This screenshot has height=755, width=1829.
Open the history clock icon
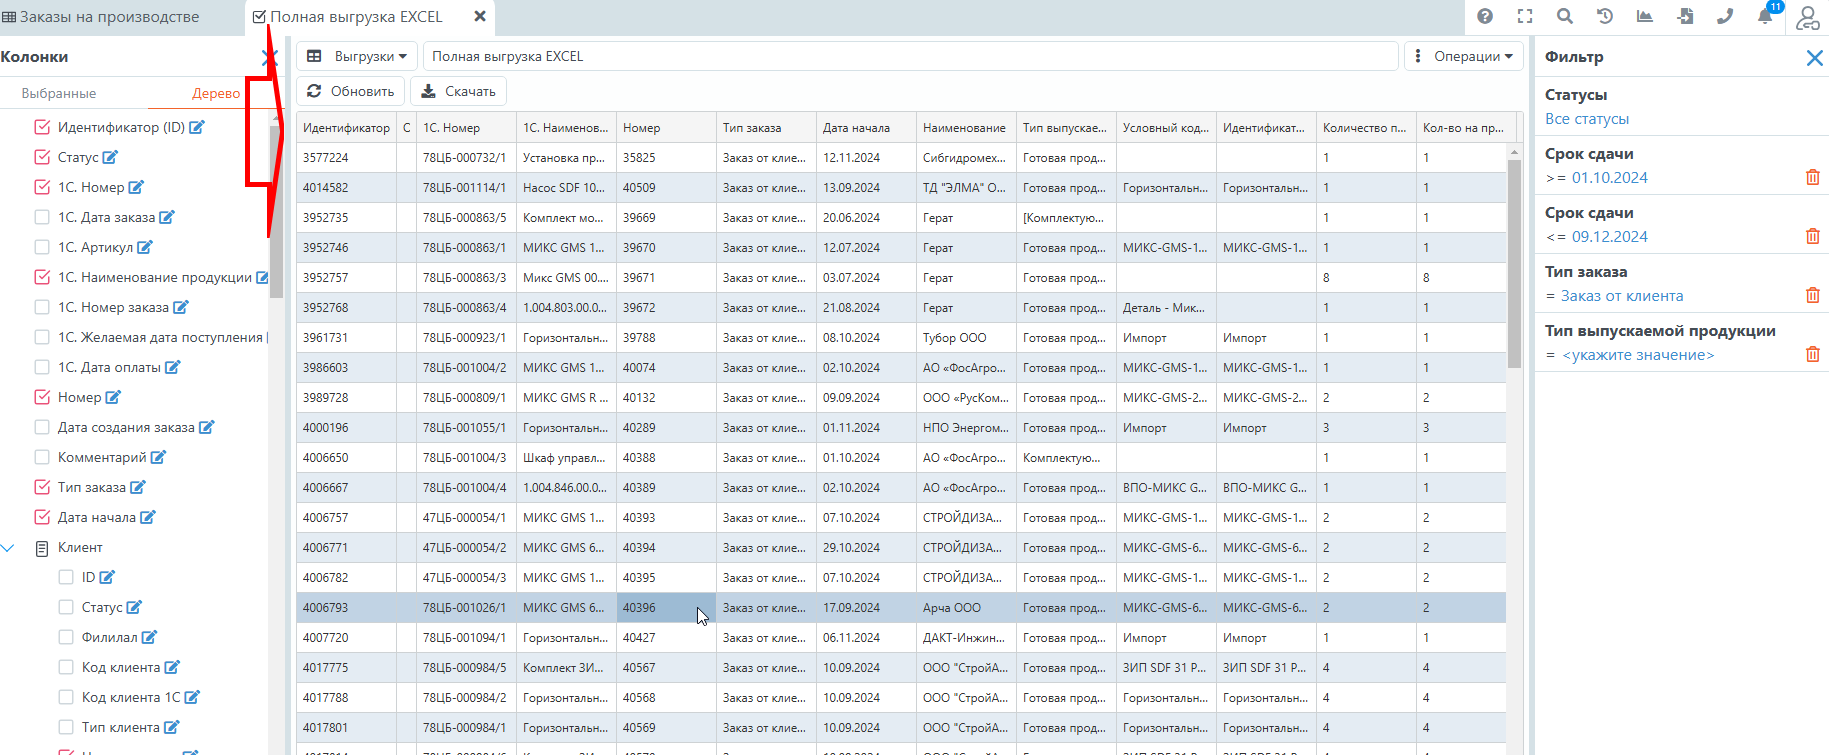[1605, 16]
